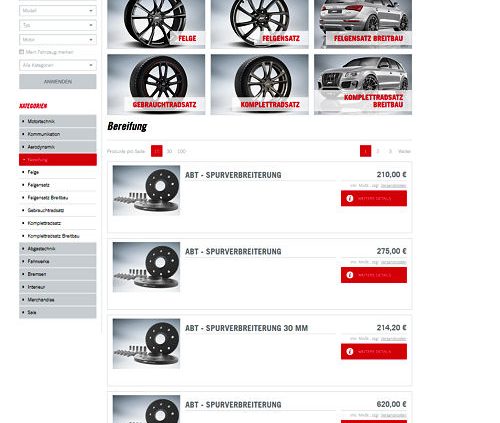Image resolution: width=500 pixels, height=423 pixels.
Task: Click the 620,00 € price text
Action: pyautogui.click(x=392, y=404)
